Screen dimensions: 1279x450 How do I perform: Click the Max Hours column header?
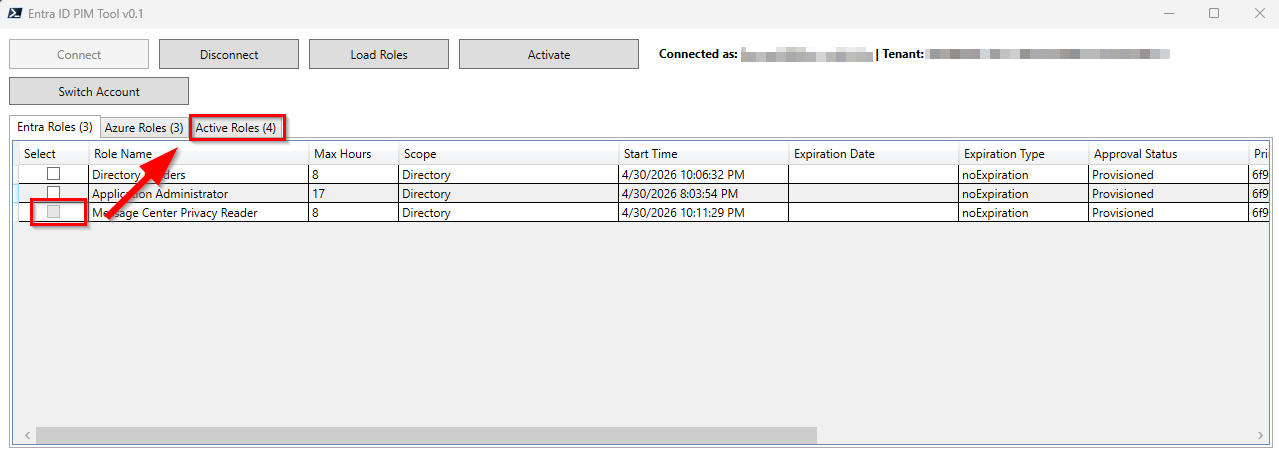point(353,154)
